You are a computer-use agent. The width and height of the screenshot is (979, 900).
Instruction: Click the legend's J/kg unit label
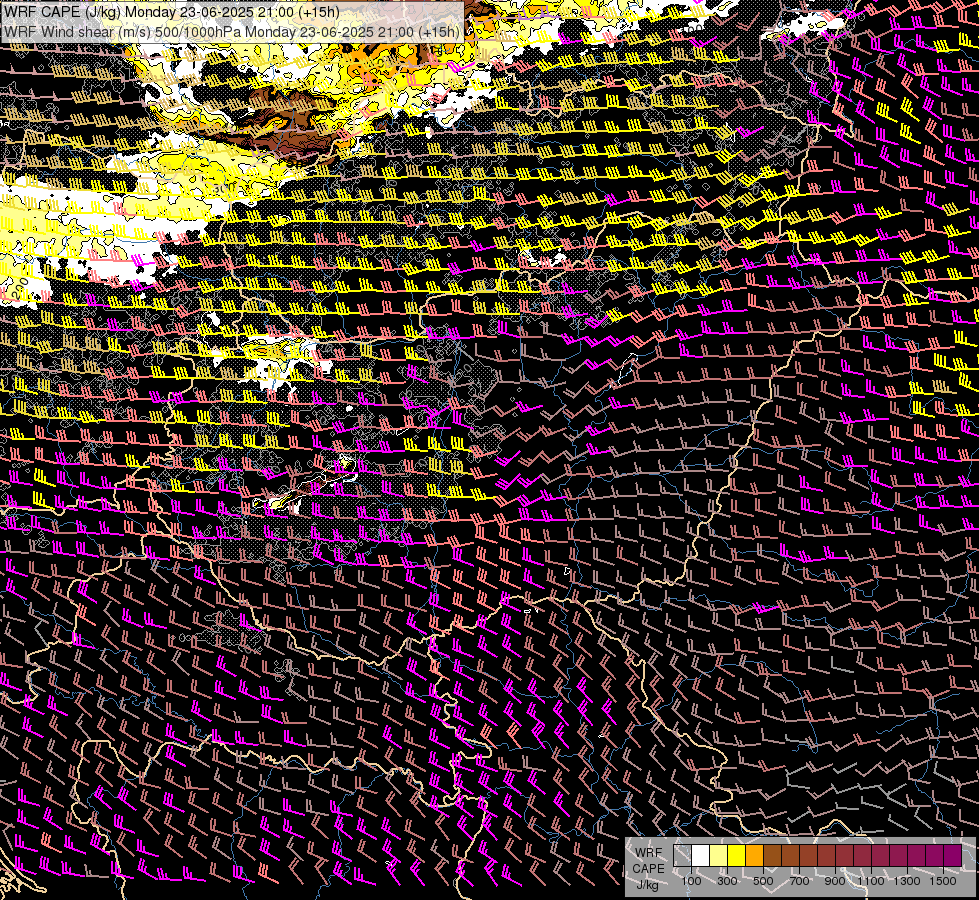coord(647,886)
